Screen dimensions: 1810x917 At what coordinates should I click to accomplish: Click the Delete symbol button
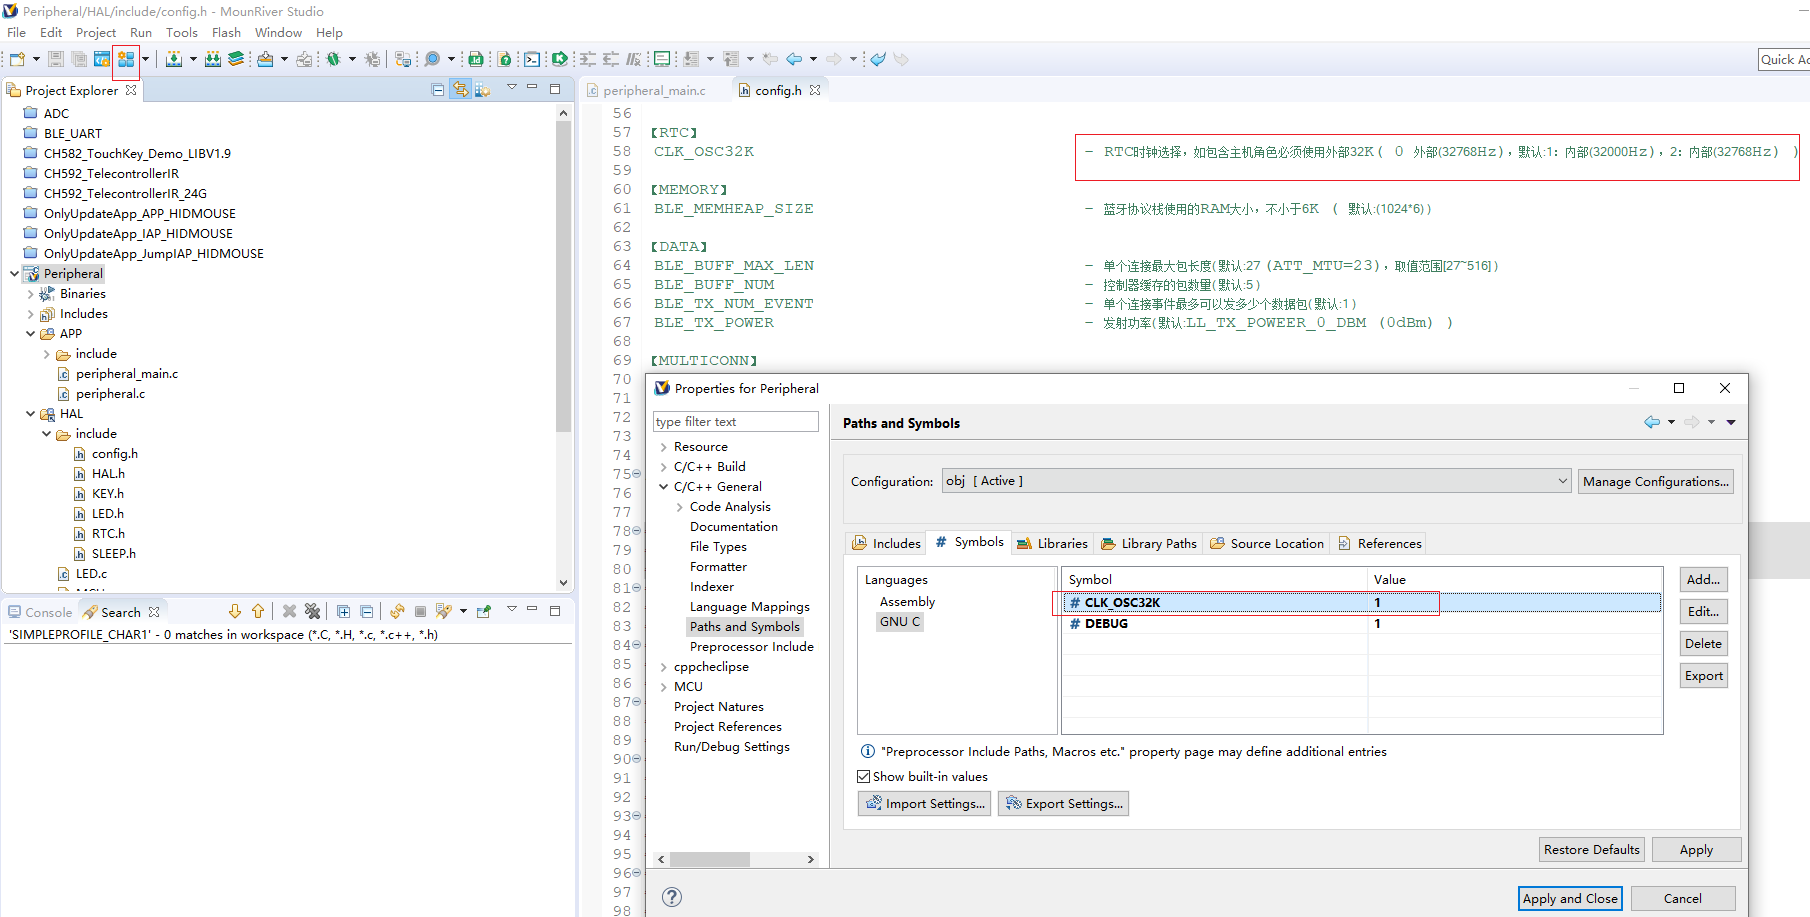click(1703, 643)
